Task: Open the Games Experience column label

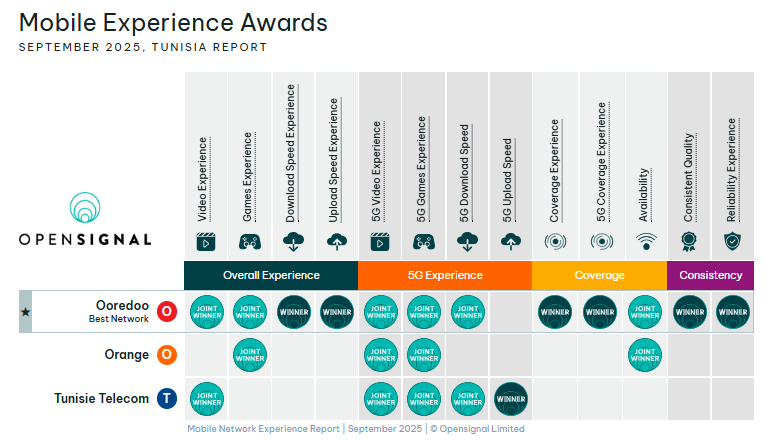Action: [247, 176]
